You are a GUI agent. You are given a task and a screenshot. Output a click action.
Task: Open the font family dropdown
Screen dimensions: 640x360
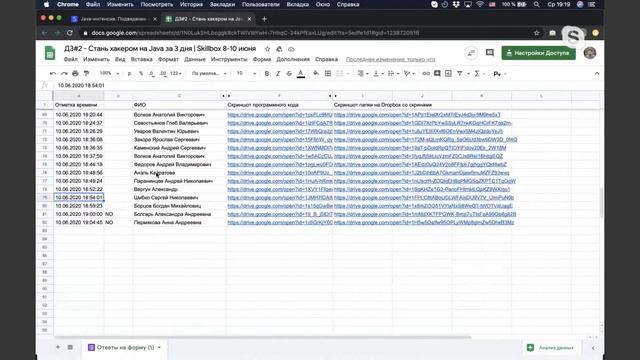point(209,73)
